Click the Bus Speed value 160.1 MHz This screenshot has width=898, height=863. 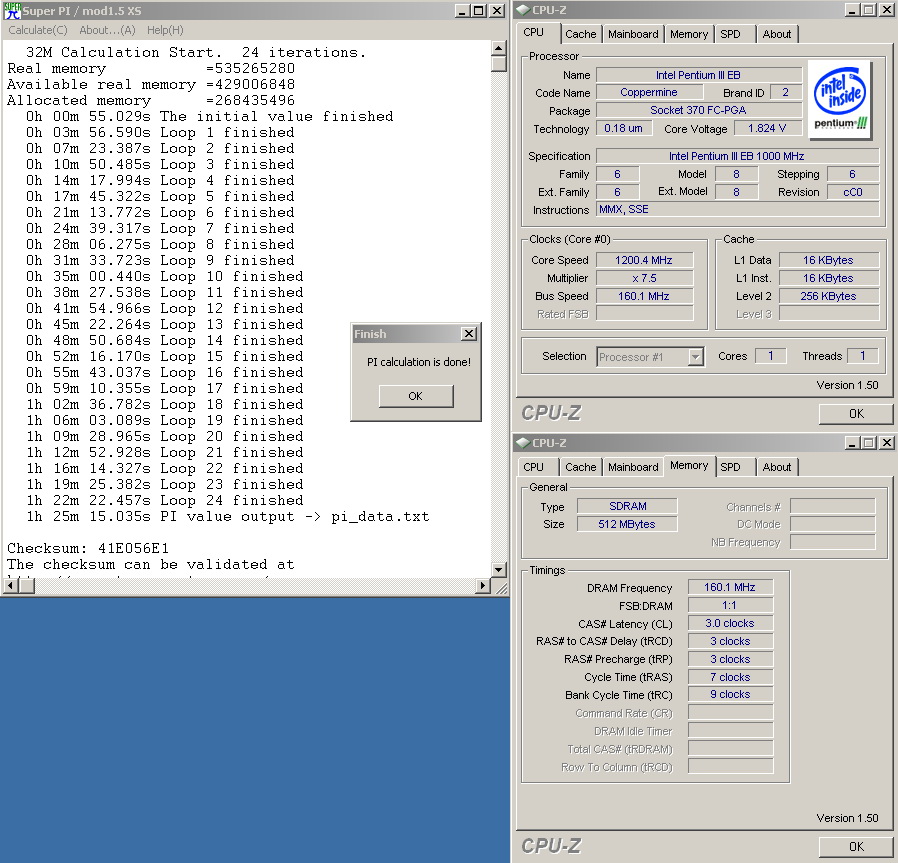644,296
